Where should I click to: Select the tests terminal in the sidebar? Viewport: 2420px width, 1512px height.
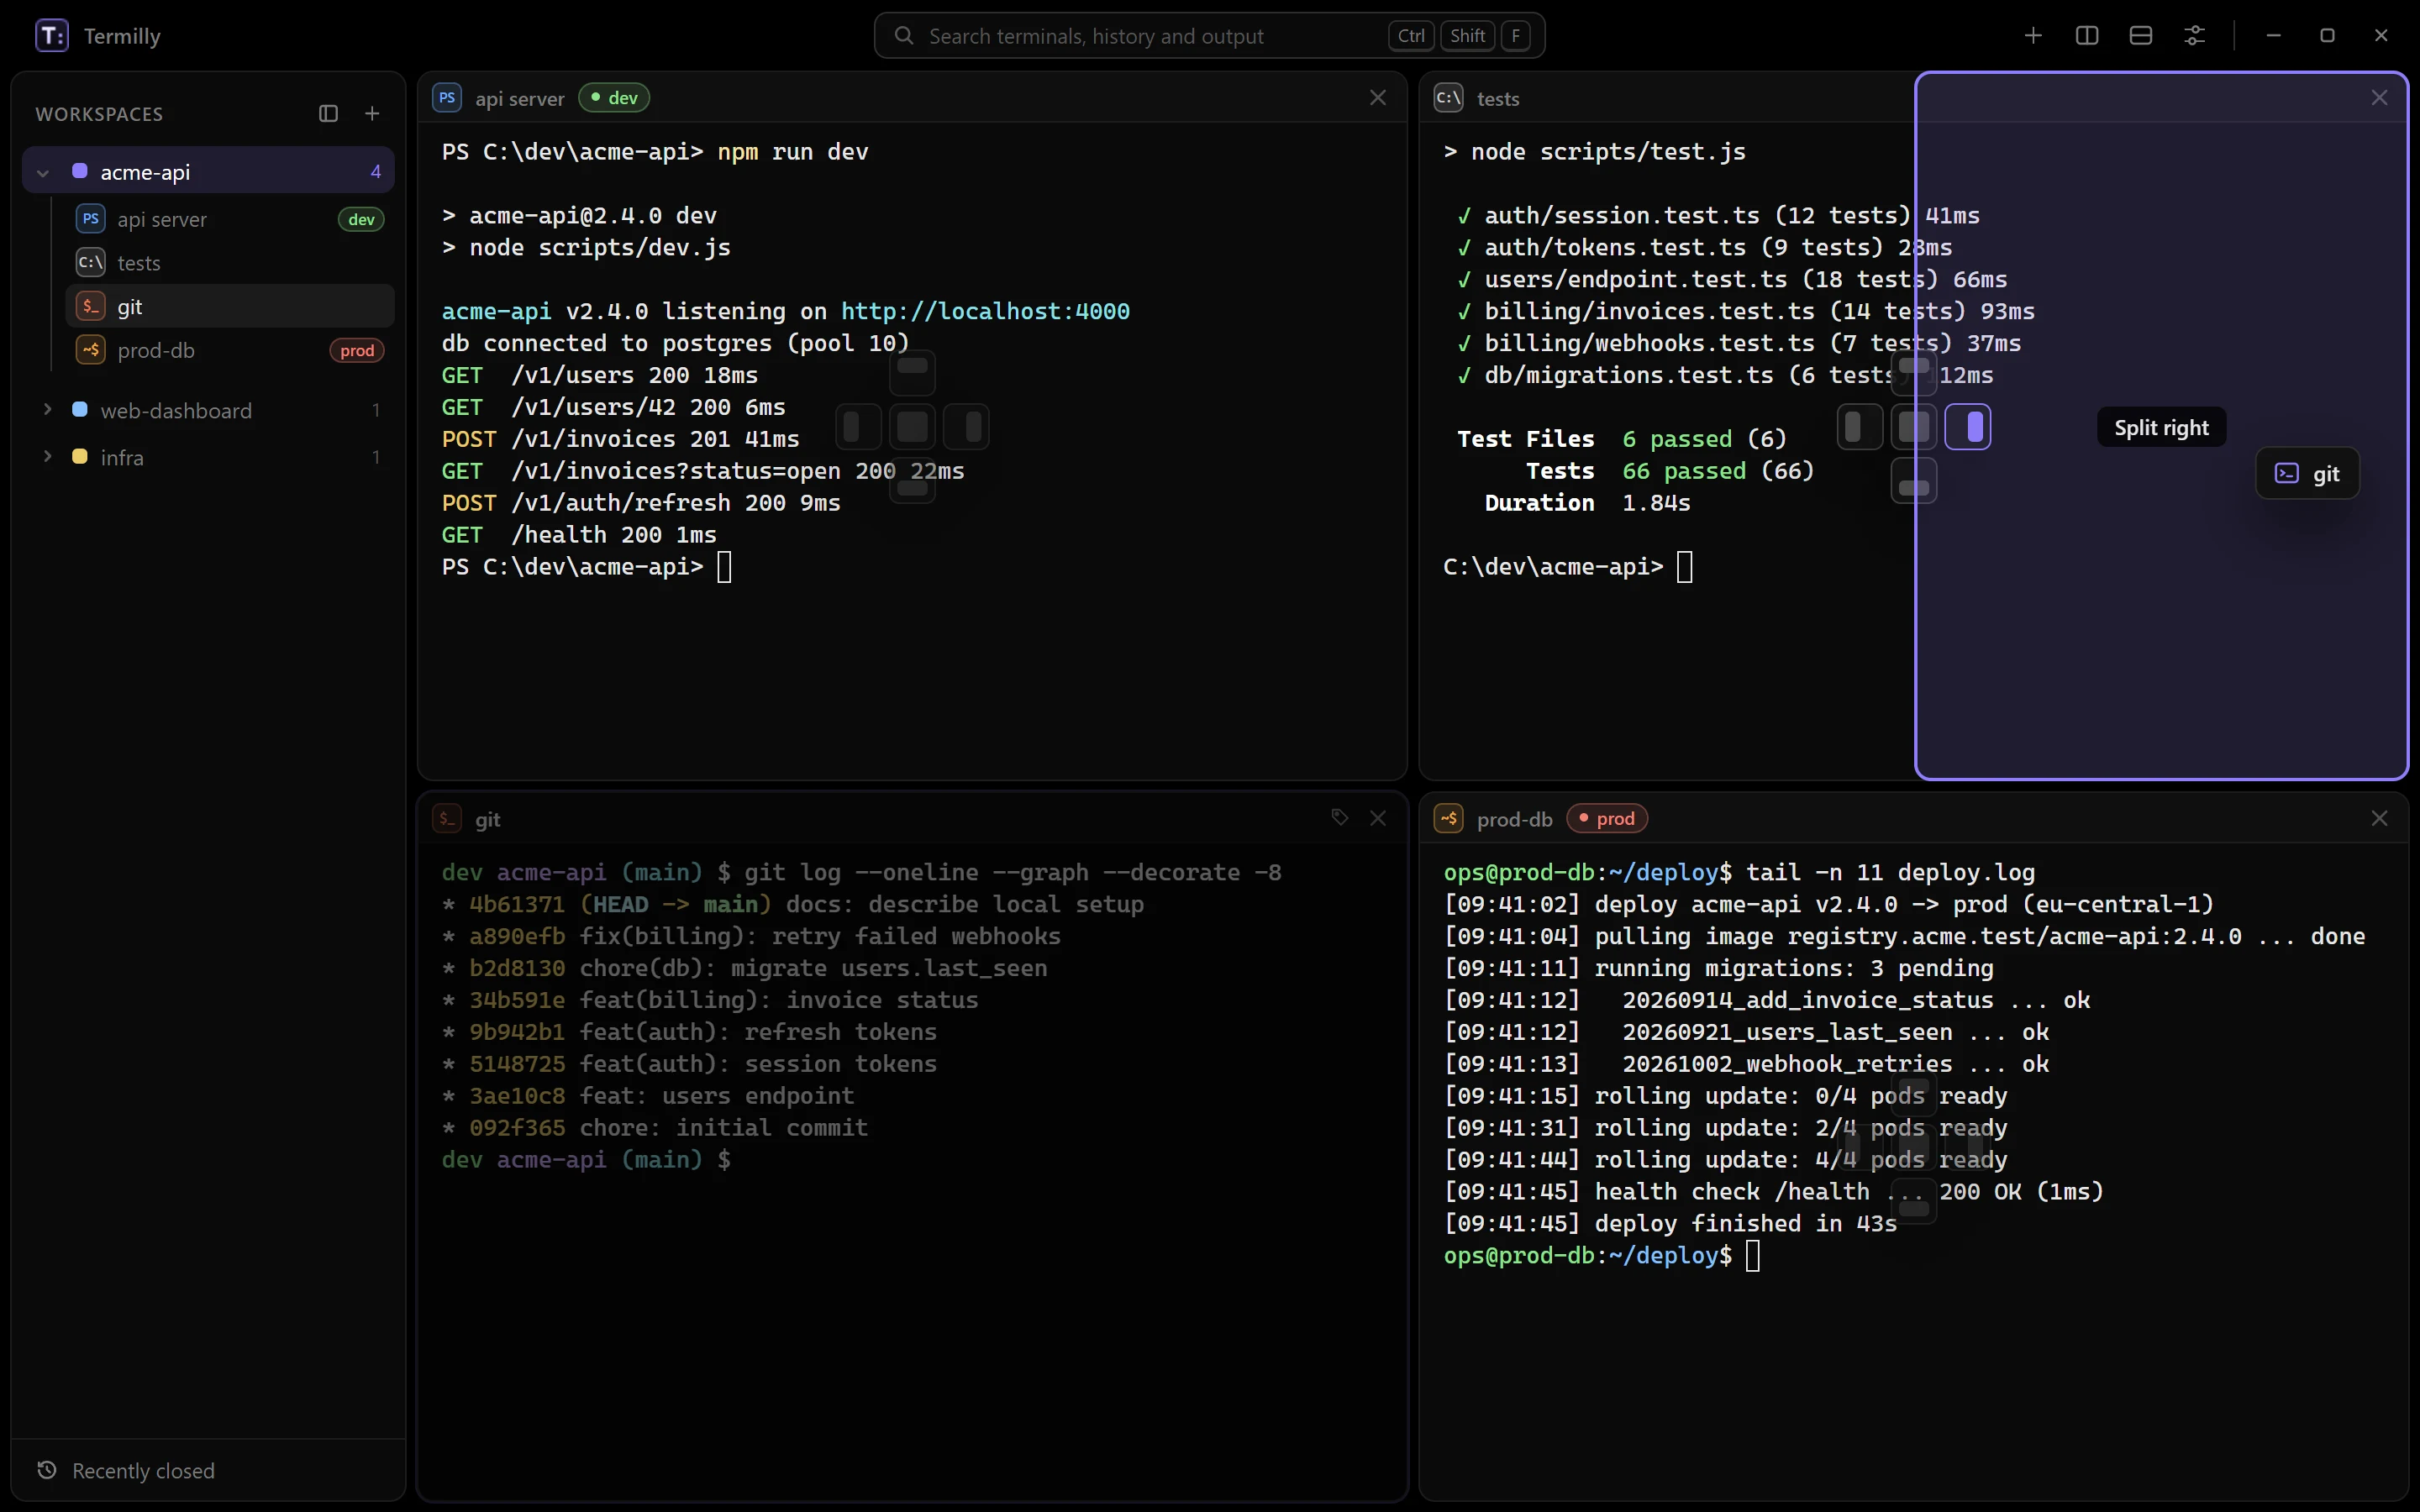[230, 263]
